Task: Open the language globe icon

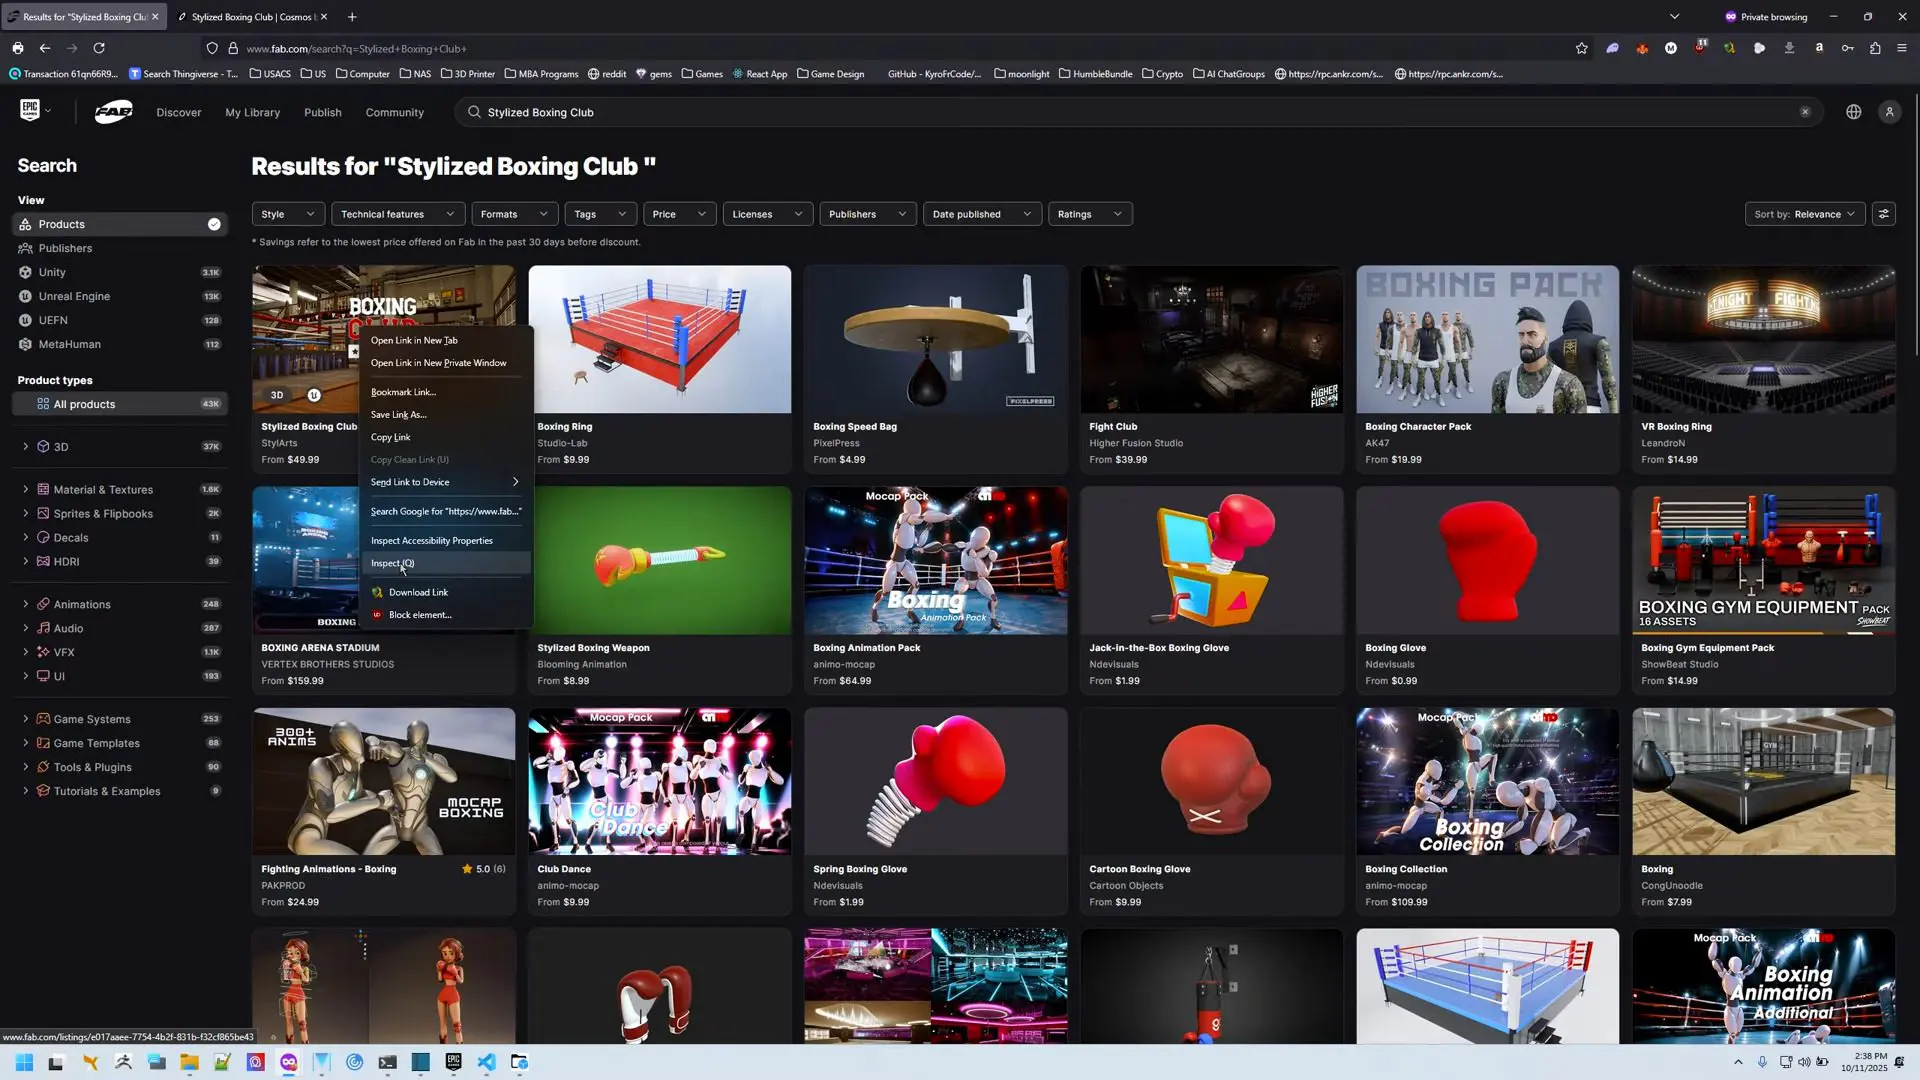Action: (x=1853, y=112)
